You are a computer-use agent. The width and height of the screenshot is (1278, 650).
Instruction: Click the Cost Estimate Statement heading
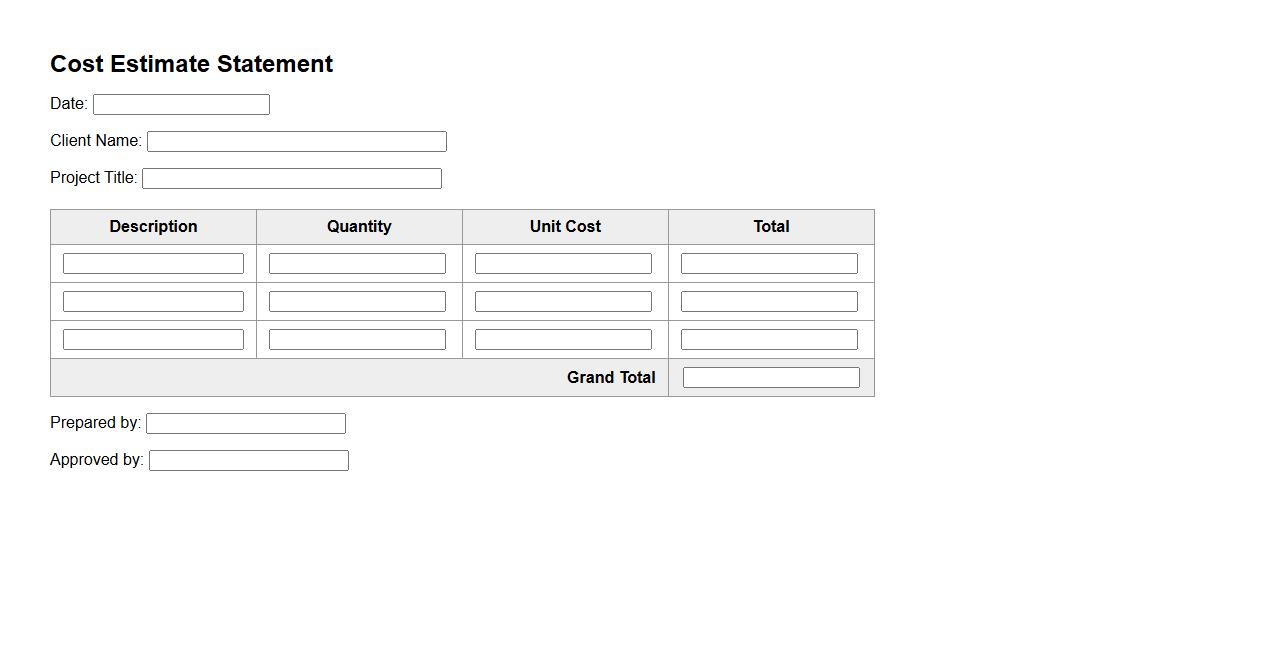coord(191,64)
